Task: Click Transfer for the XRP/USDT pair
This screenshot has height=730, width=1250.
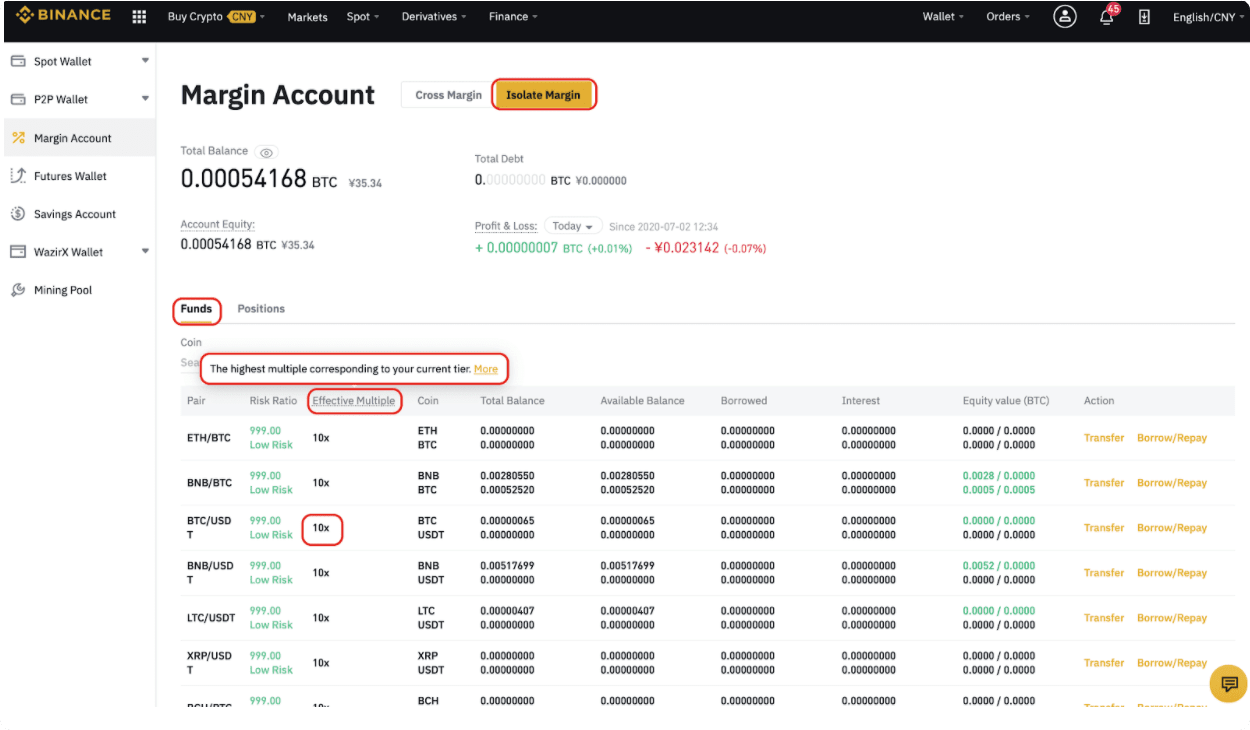Action: [x=1104, y=663]
